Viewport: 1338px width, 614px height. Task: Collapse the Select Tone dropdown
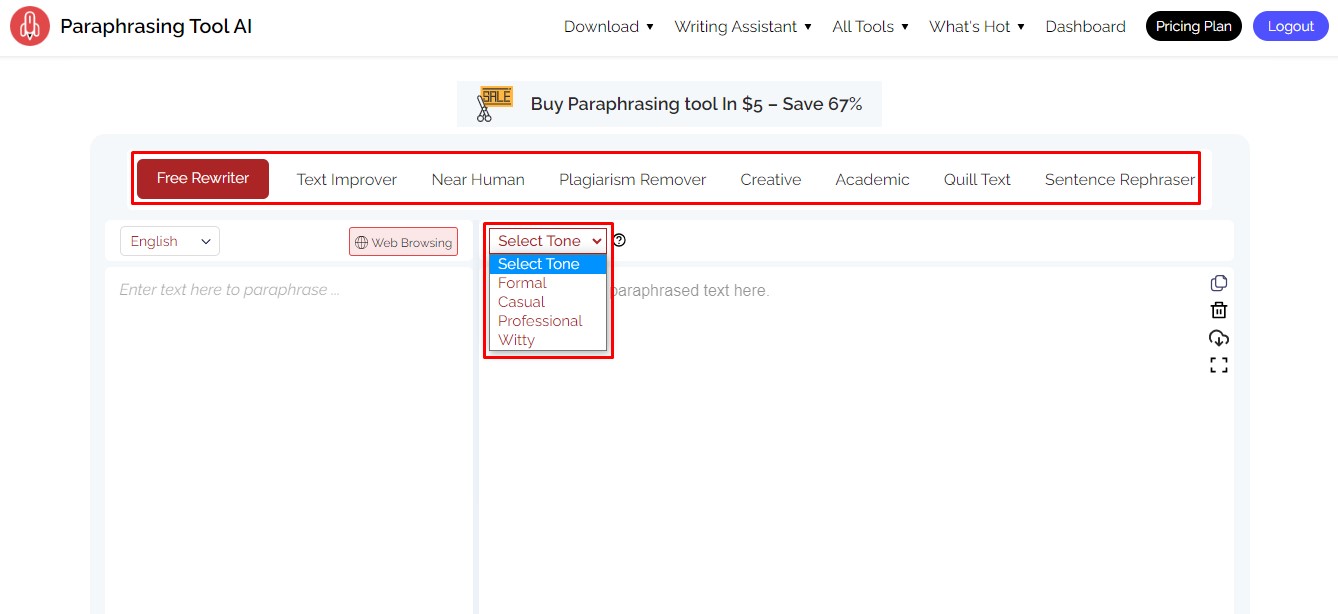[x=548, y=241]
